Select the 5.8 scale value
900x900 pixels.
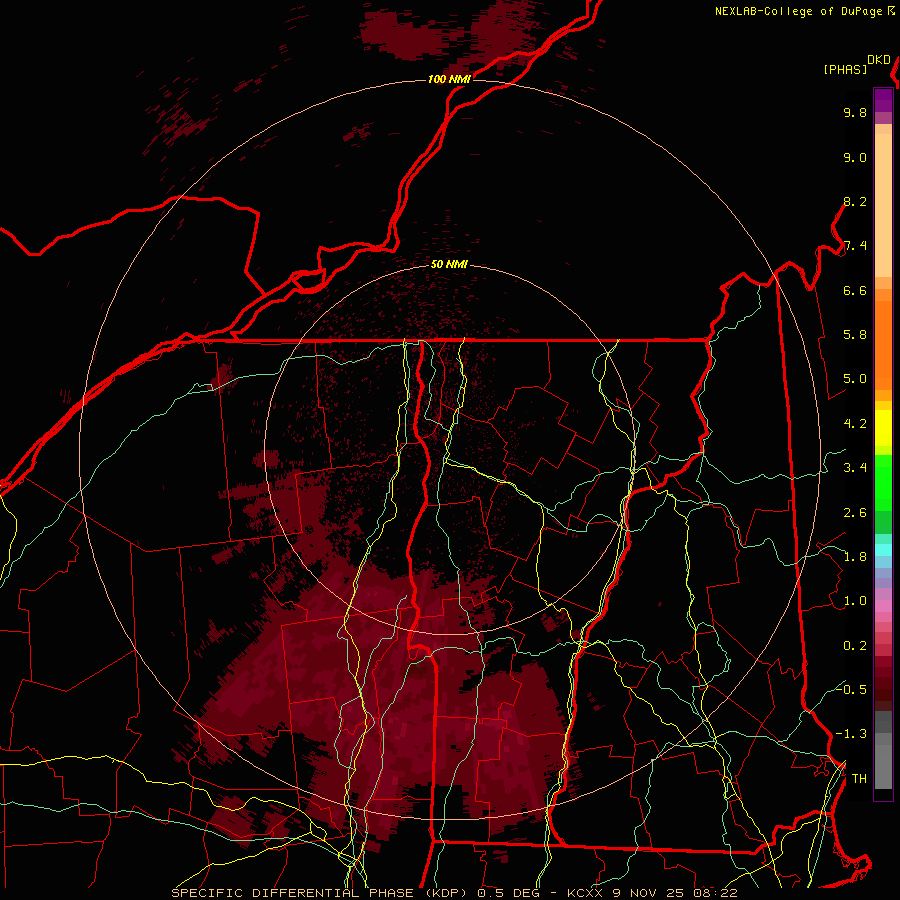pyautogui.click(x=855, y=335)
